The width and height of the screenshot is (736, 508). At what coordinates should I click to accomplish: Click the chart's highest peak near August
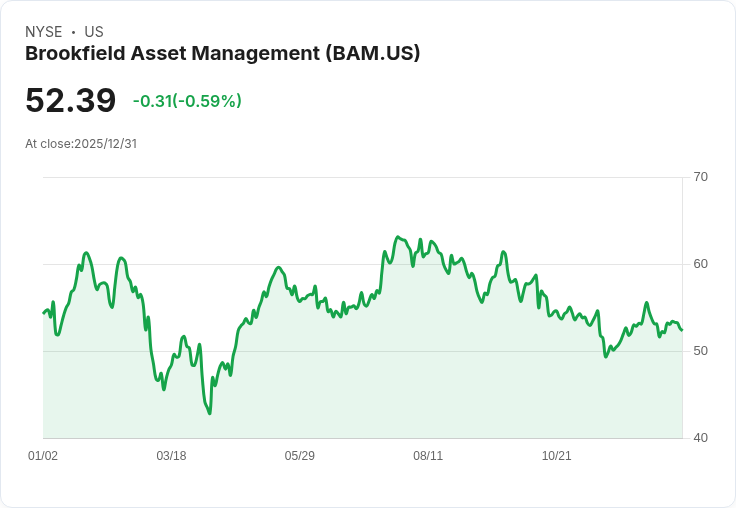pos(398,237)
